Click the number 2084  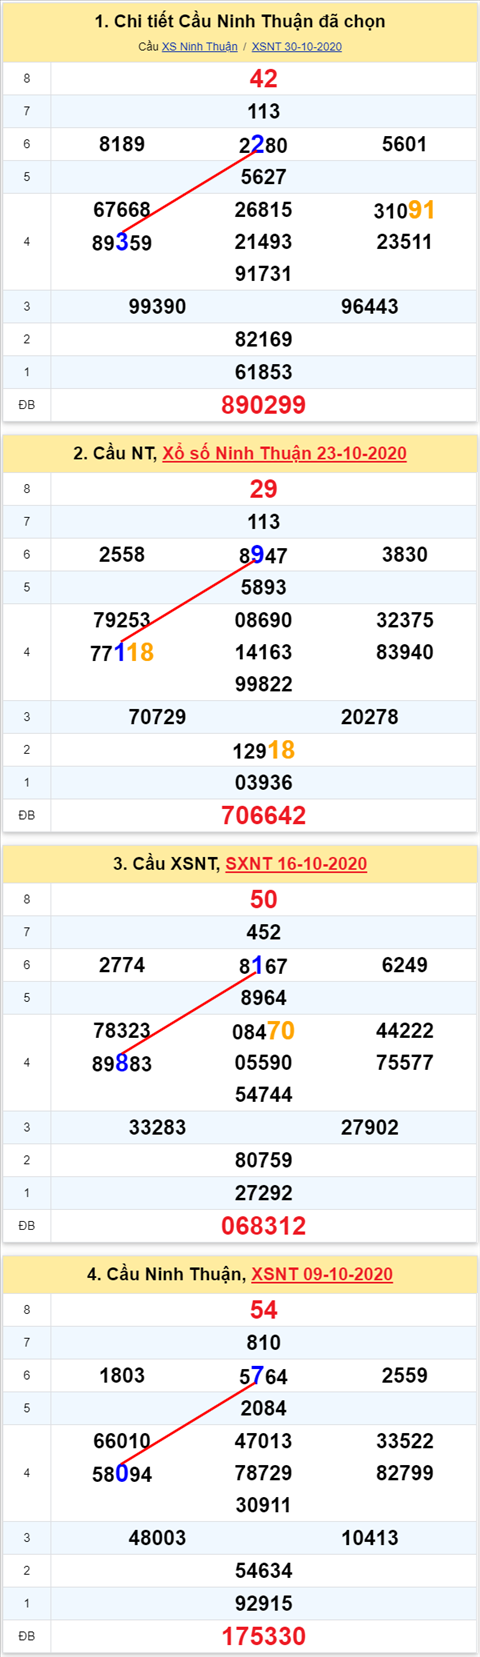pos(264,1408)
